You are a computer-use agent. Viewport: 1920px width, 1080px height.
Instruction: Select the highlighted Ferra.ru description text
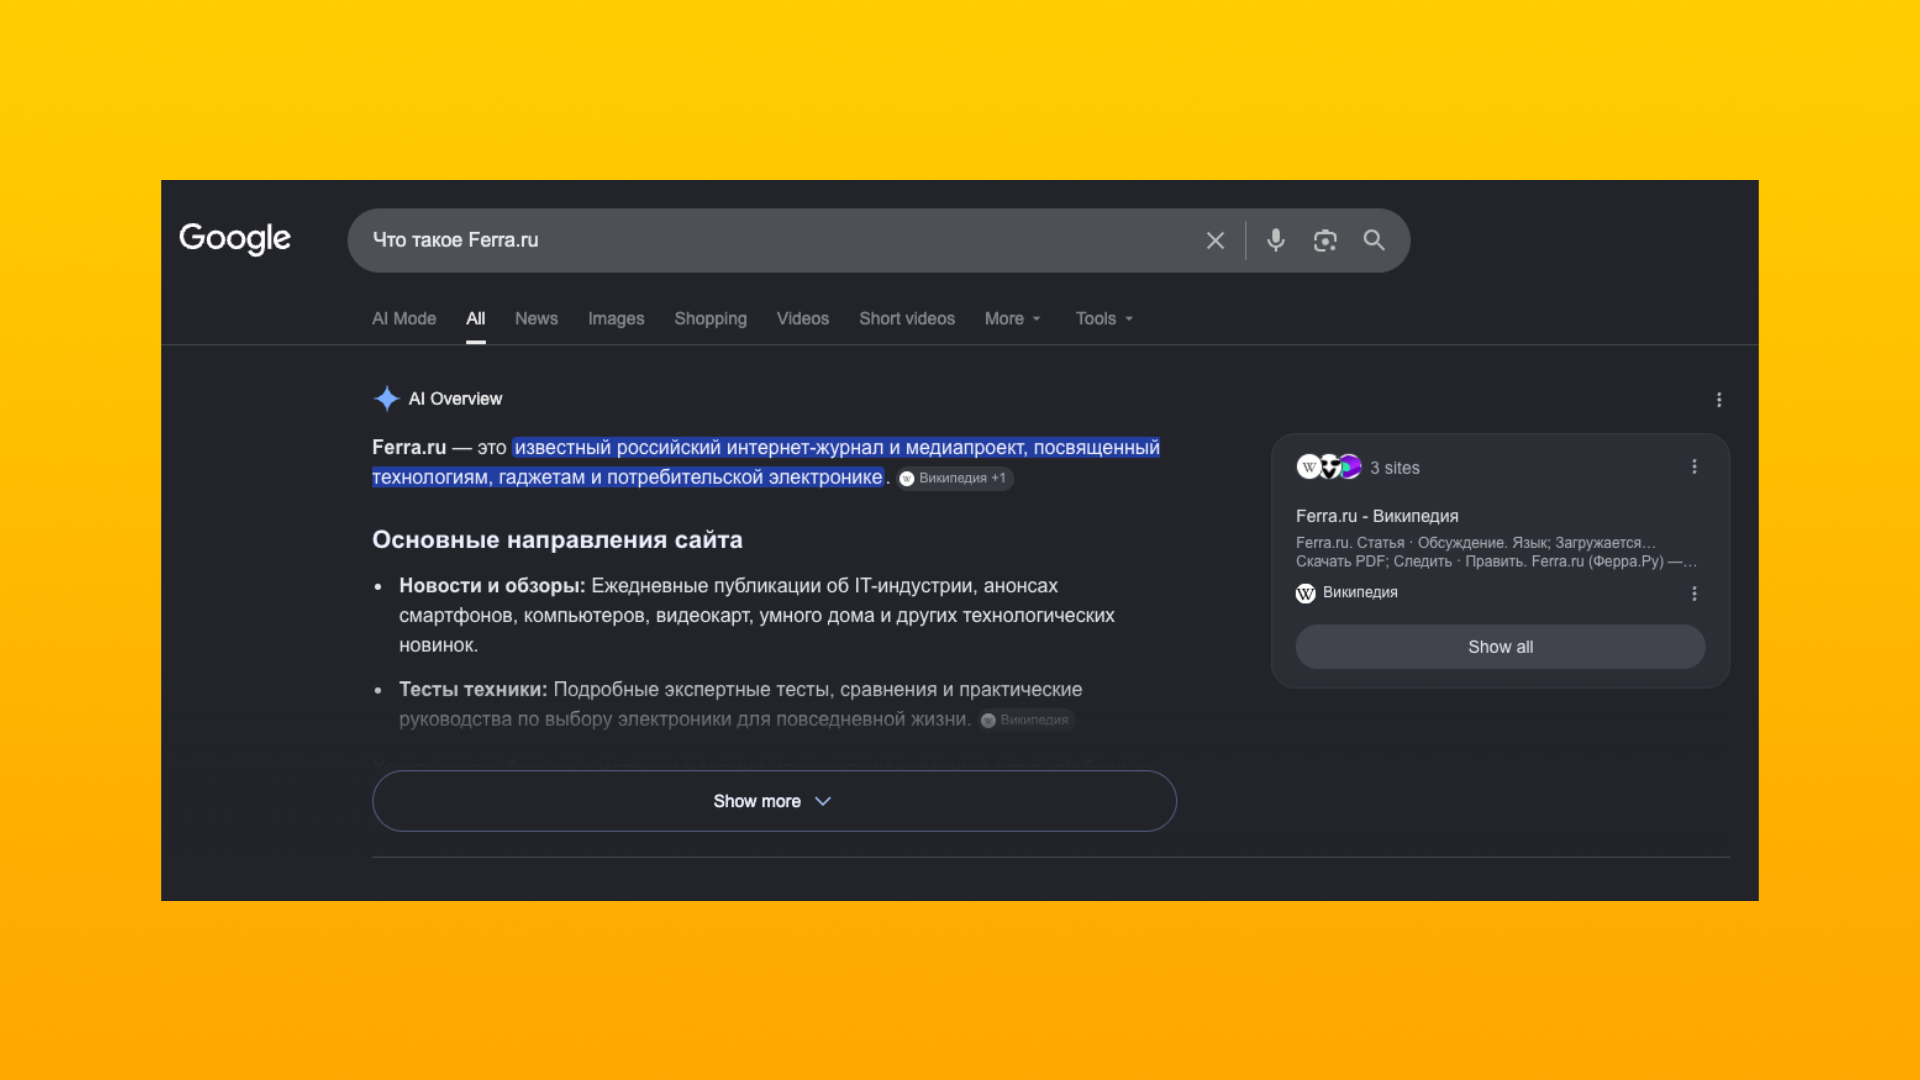[766, 462]
